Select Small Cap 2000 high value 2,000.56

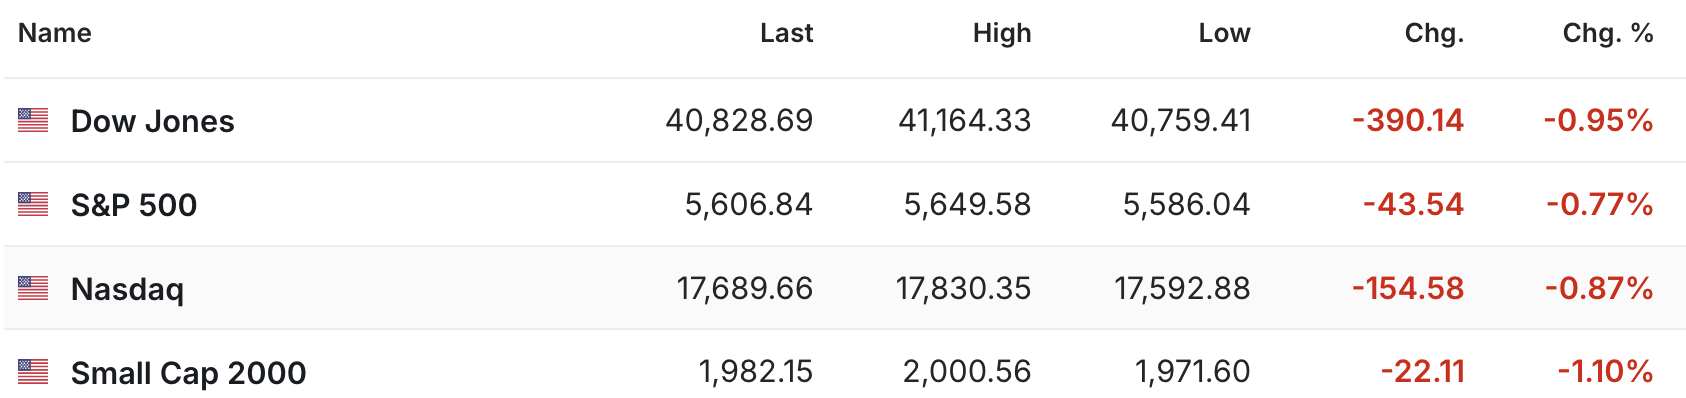click(x=967, y=373)
